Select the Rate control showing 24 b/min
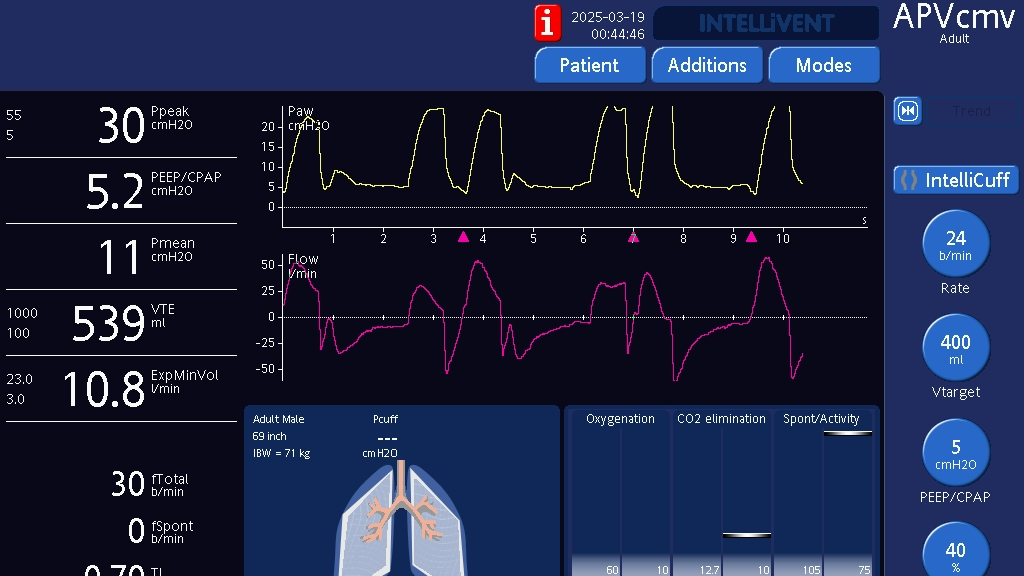 [955, 244]
